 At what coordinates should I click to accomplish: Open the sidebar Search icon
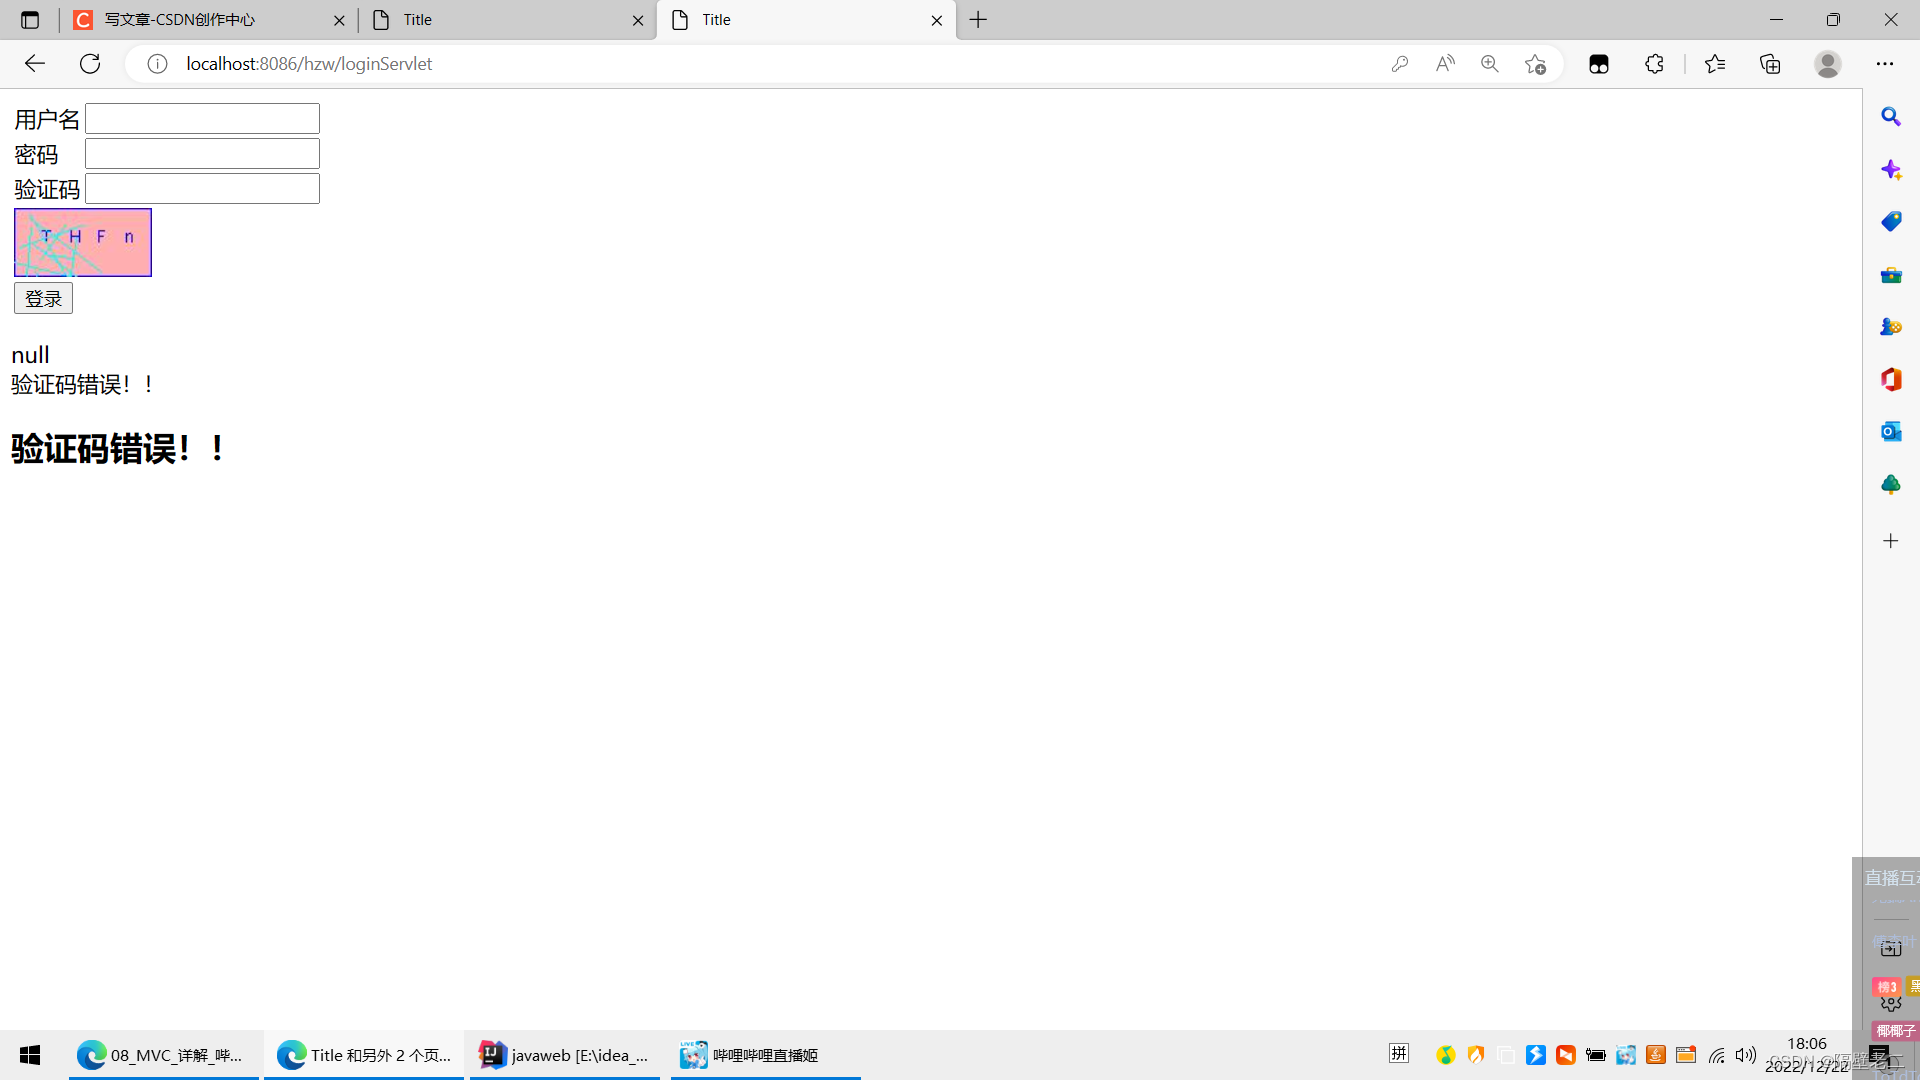click(1890, 117)
